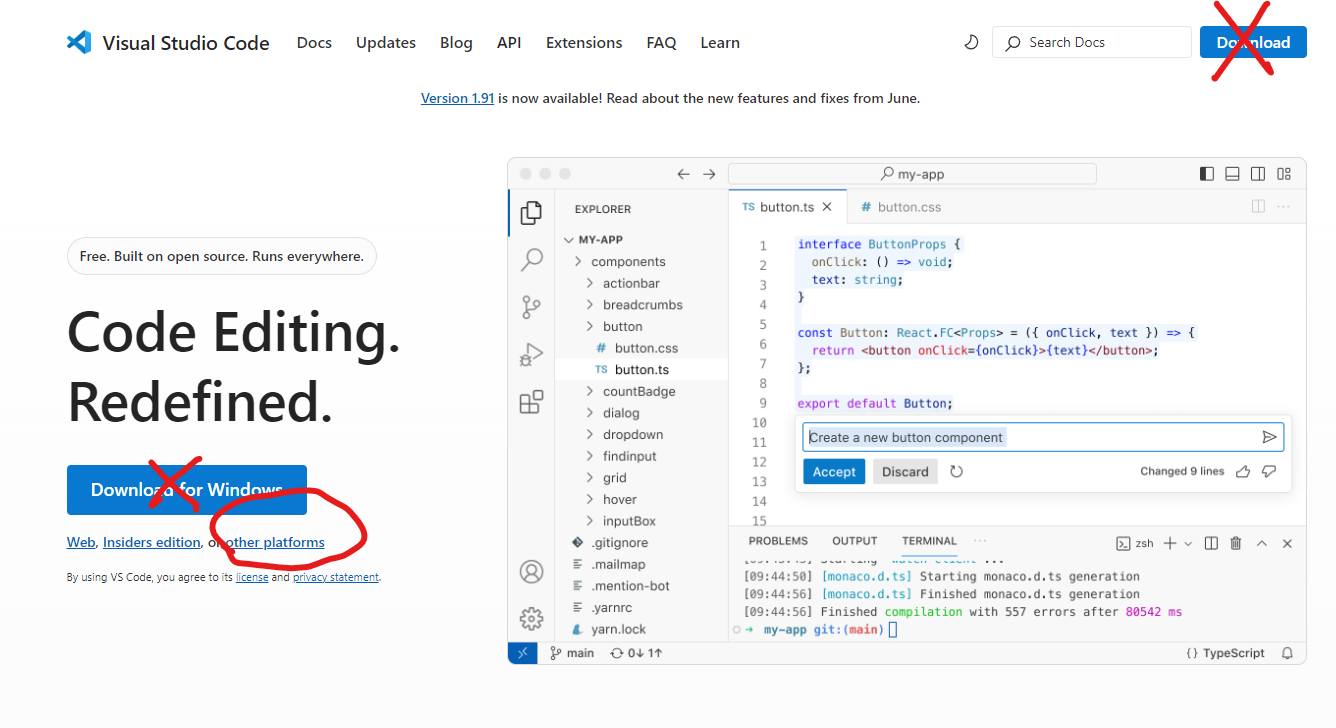Select the TERMINAL panel tab
This screenshot has height=728, width=1336.
point(929,541)
